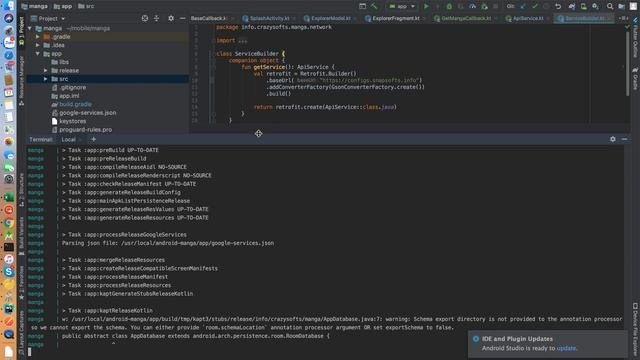640x360 pixels.
Task: Click manga breadcrumb in navigation bar
Action: coord(35,6)
